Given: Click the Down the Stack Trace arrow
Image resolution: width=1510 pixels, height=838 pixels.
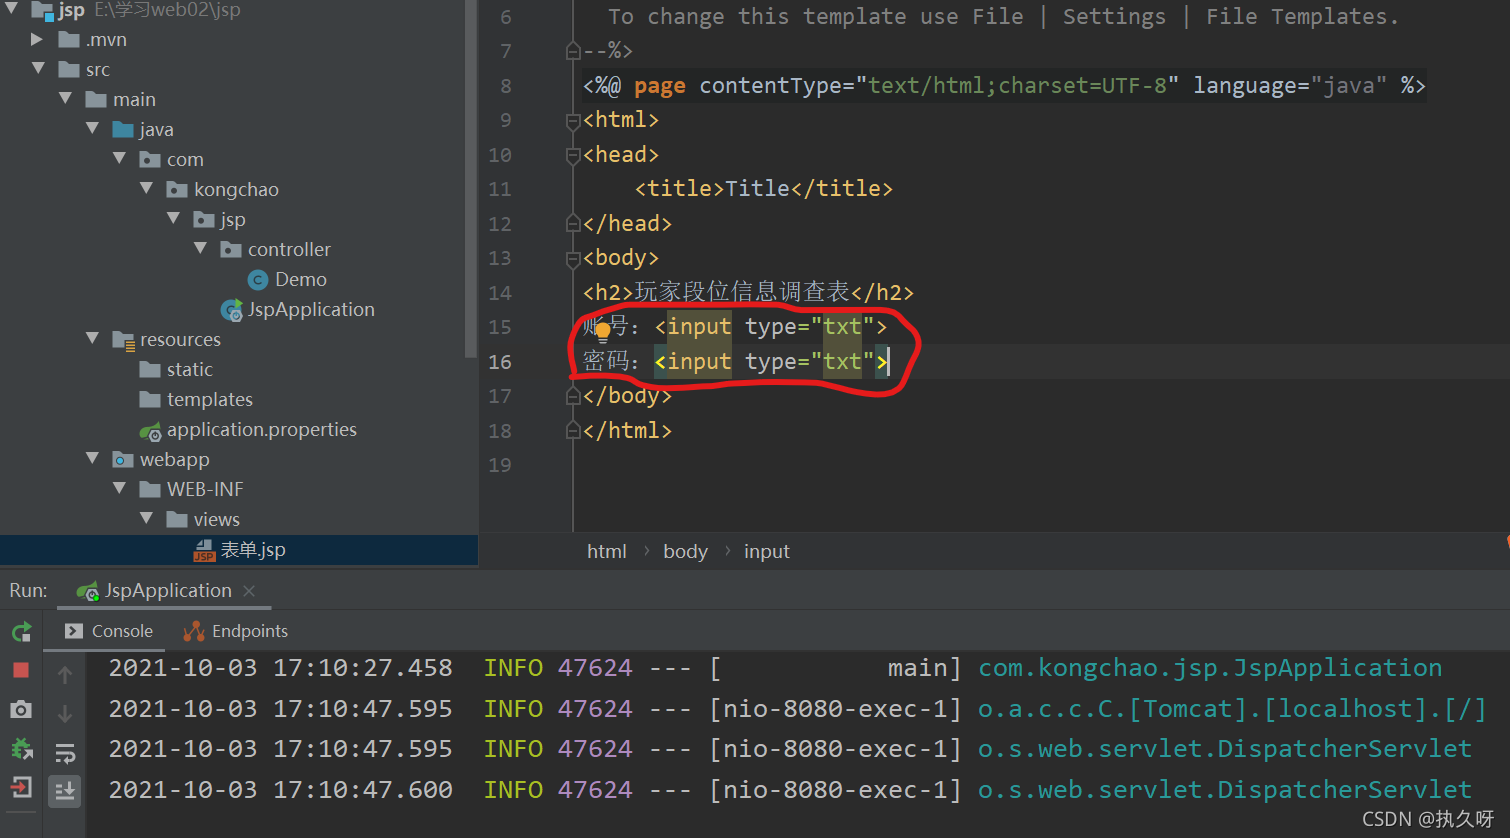Looking at the screenshot, I should pyautogui.click(x=65, y=714).
